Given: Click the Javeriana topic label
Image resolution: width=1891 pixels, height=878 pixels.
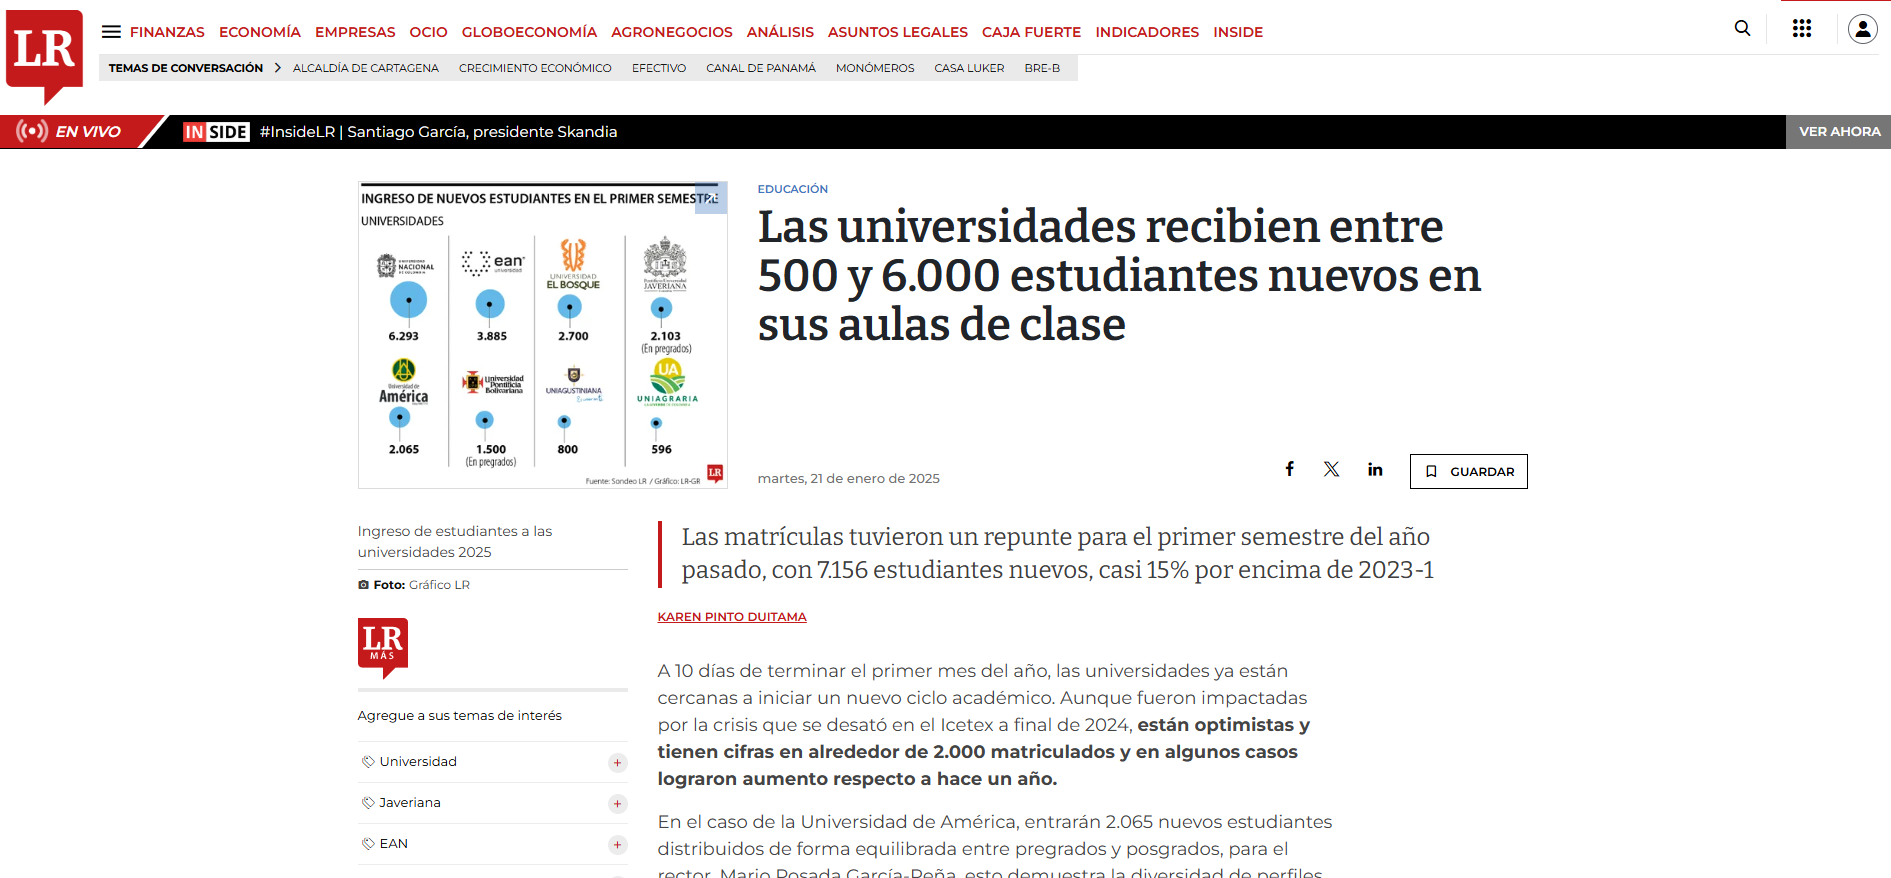Looking at the screenshot, I should coord(410,803).
